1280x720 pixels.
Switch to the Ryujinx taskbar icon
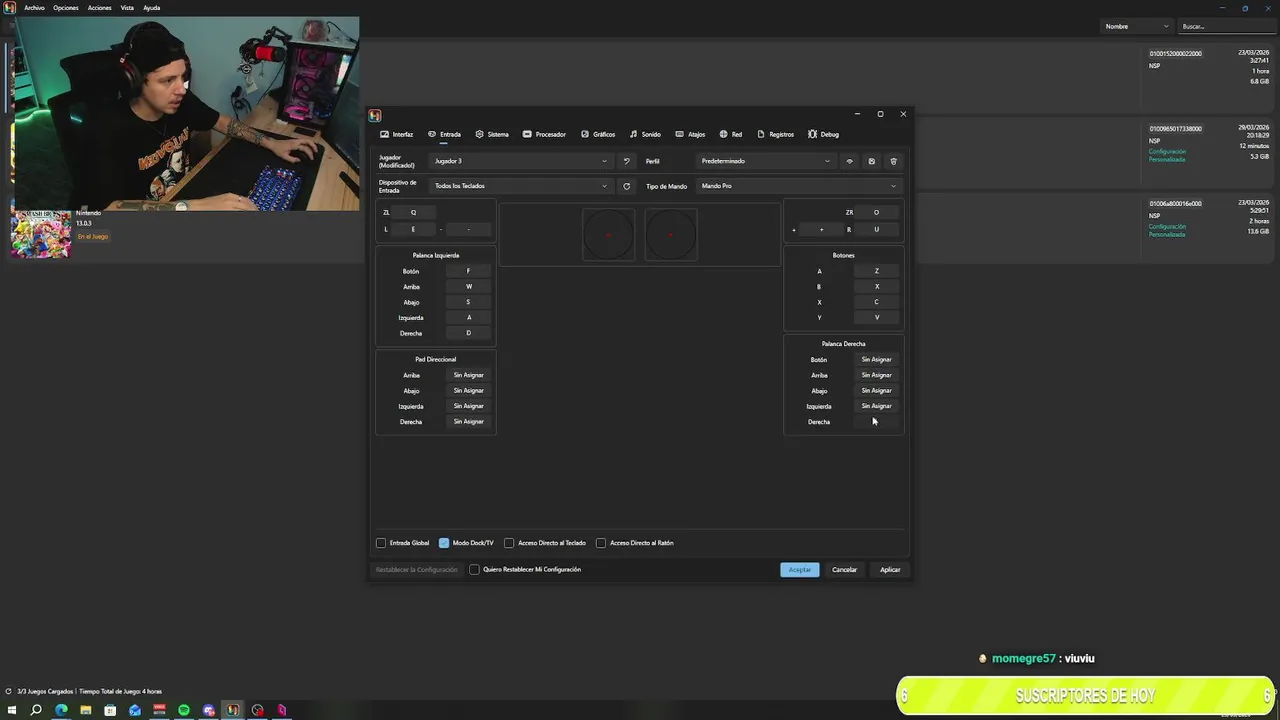233,710
